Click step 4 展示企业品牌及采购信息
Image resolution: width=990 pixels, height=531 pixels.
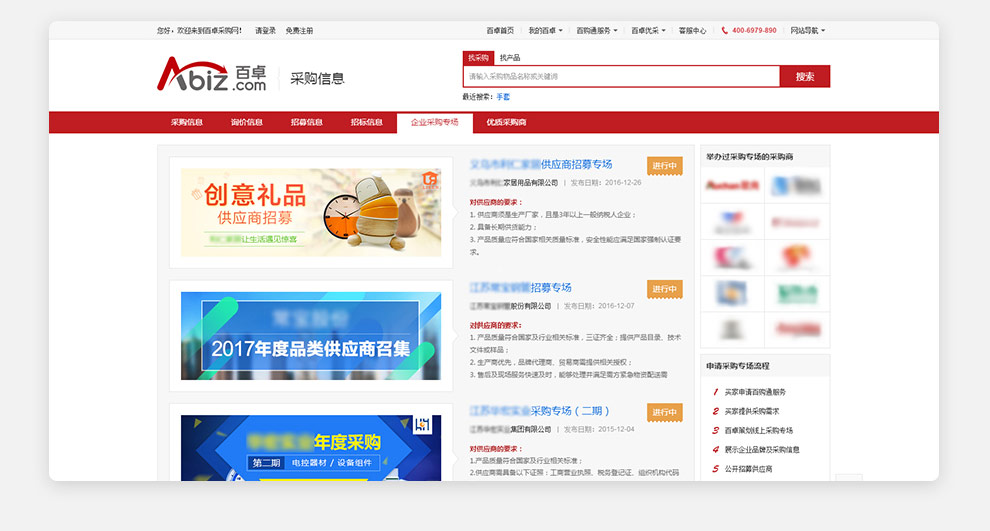tap(761, 450)
